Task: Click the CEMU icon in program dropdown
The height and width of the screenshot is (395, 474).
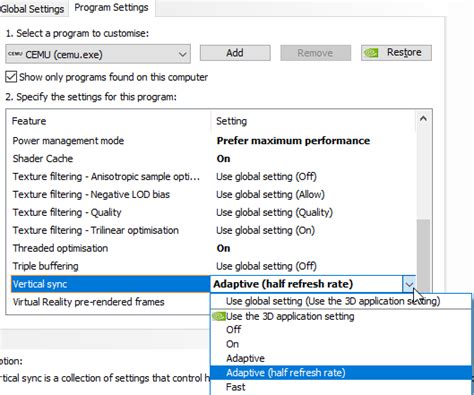Action: pyautogui.click(x=15, y=54)
